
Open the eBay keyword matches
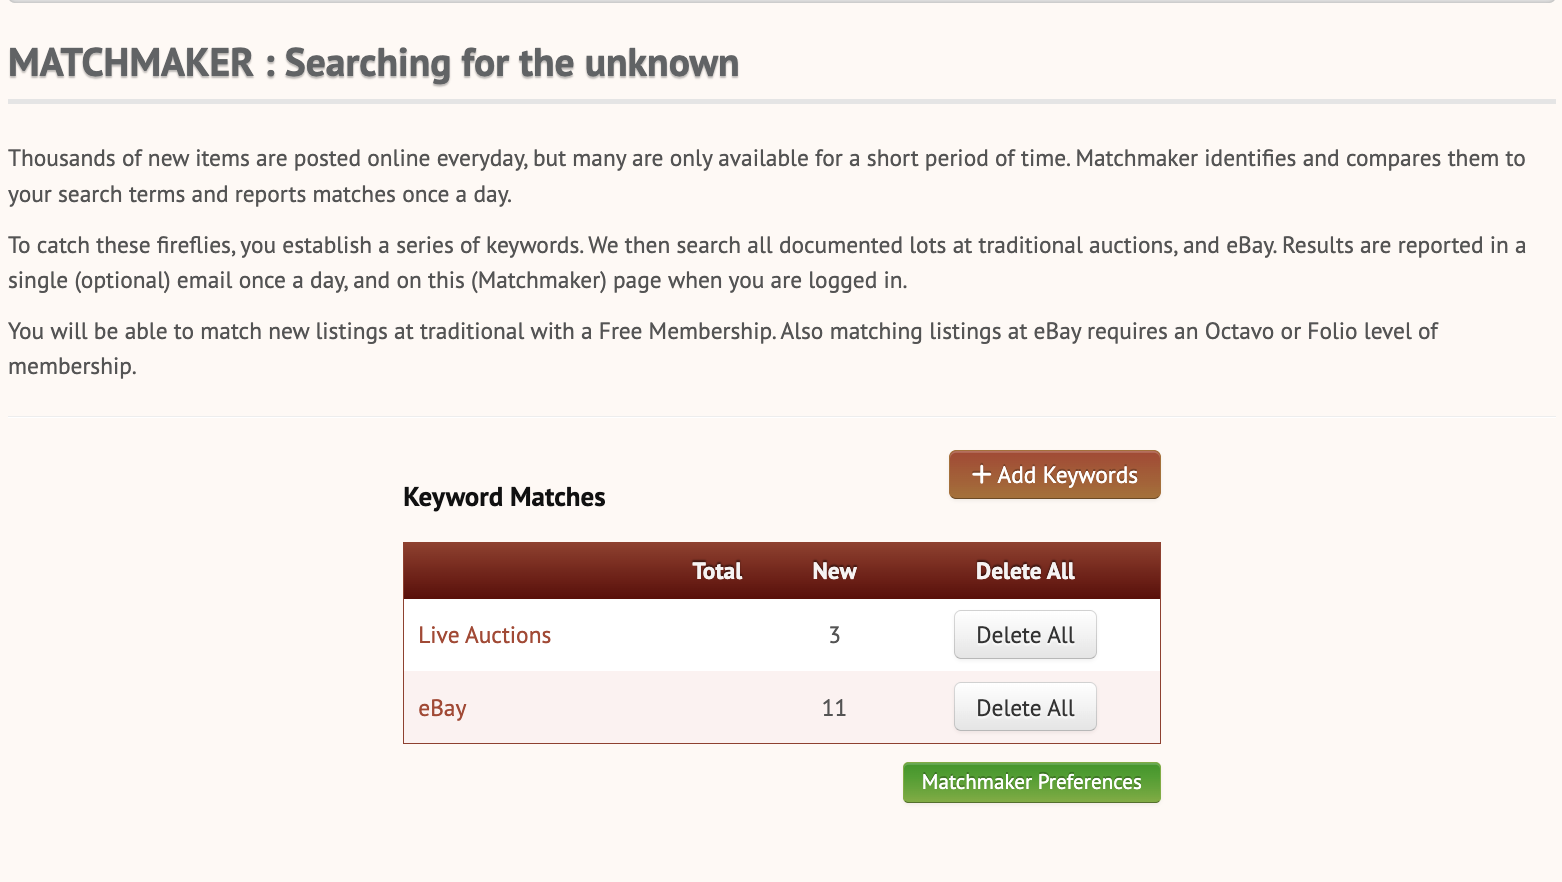[x=442, y=707]
